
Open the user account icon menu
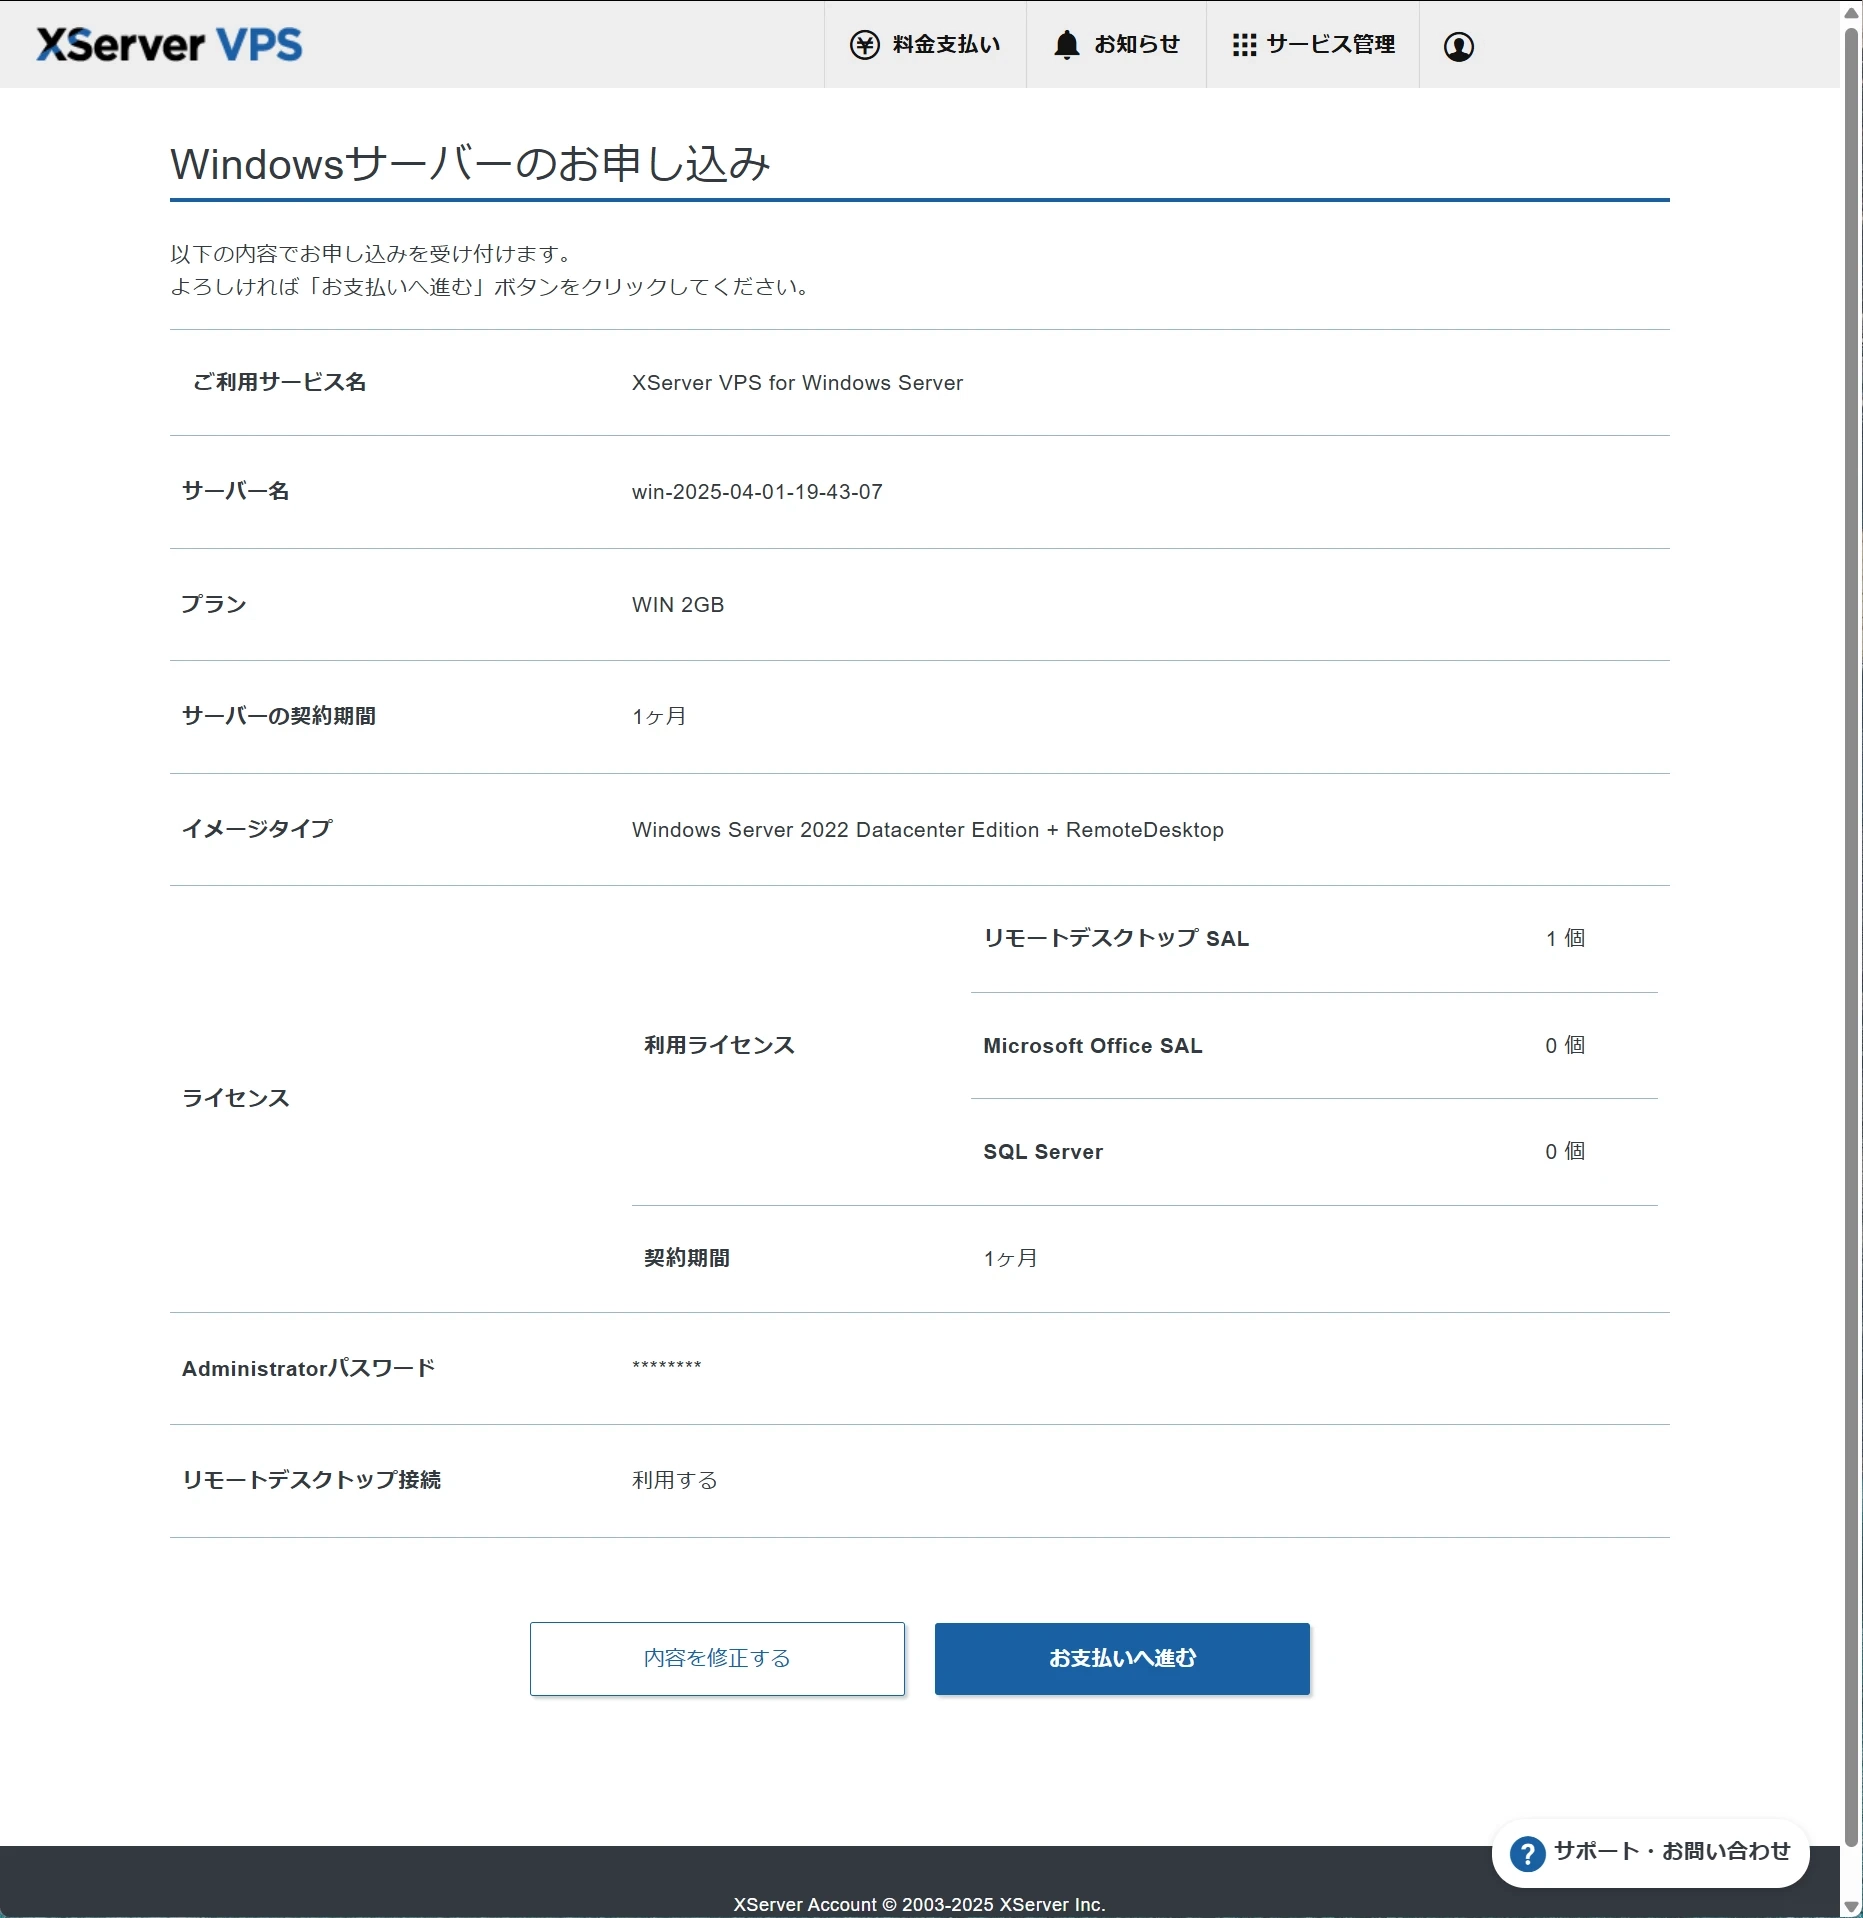click(1459, 46)
